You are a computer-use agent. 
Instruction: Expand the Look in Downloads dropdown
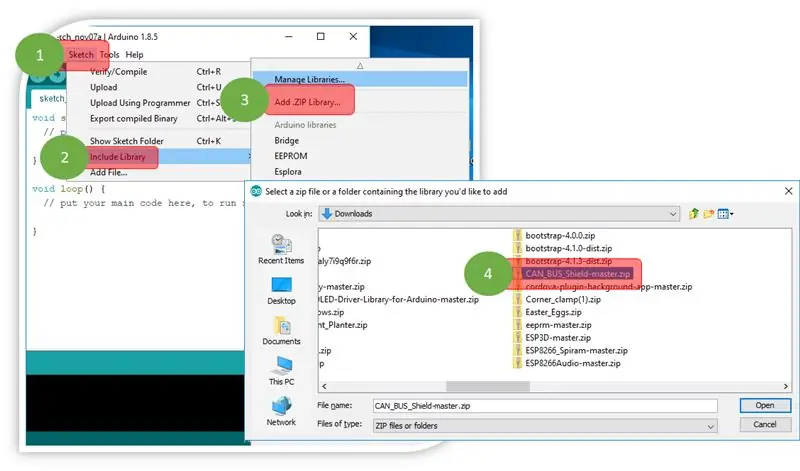pos(673,214)
